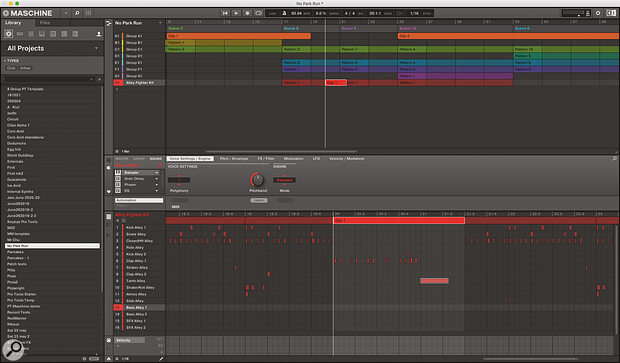Toggle the arranger view icon beside No Park Run
This screenshot has height=363, width=620.
click(109, 23)
